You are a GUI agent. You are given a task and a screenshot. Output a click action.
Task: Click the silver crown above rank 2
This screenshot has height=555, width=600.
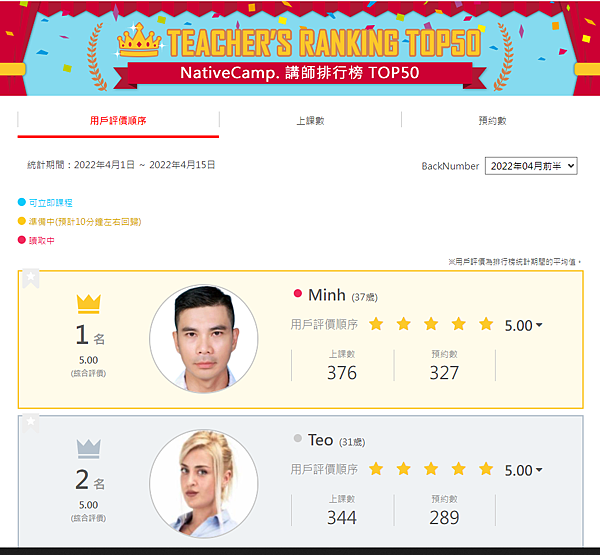(88, 449)
